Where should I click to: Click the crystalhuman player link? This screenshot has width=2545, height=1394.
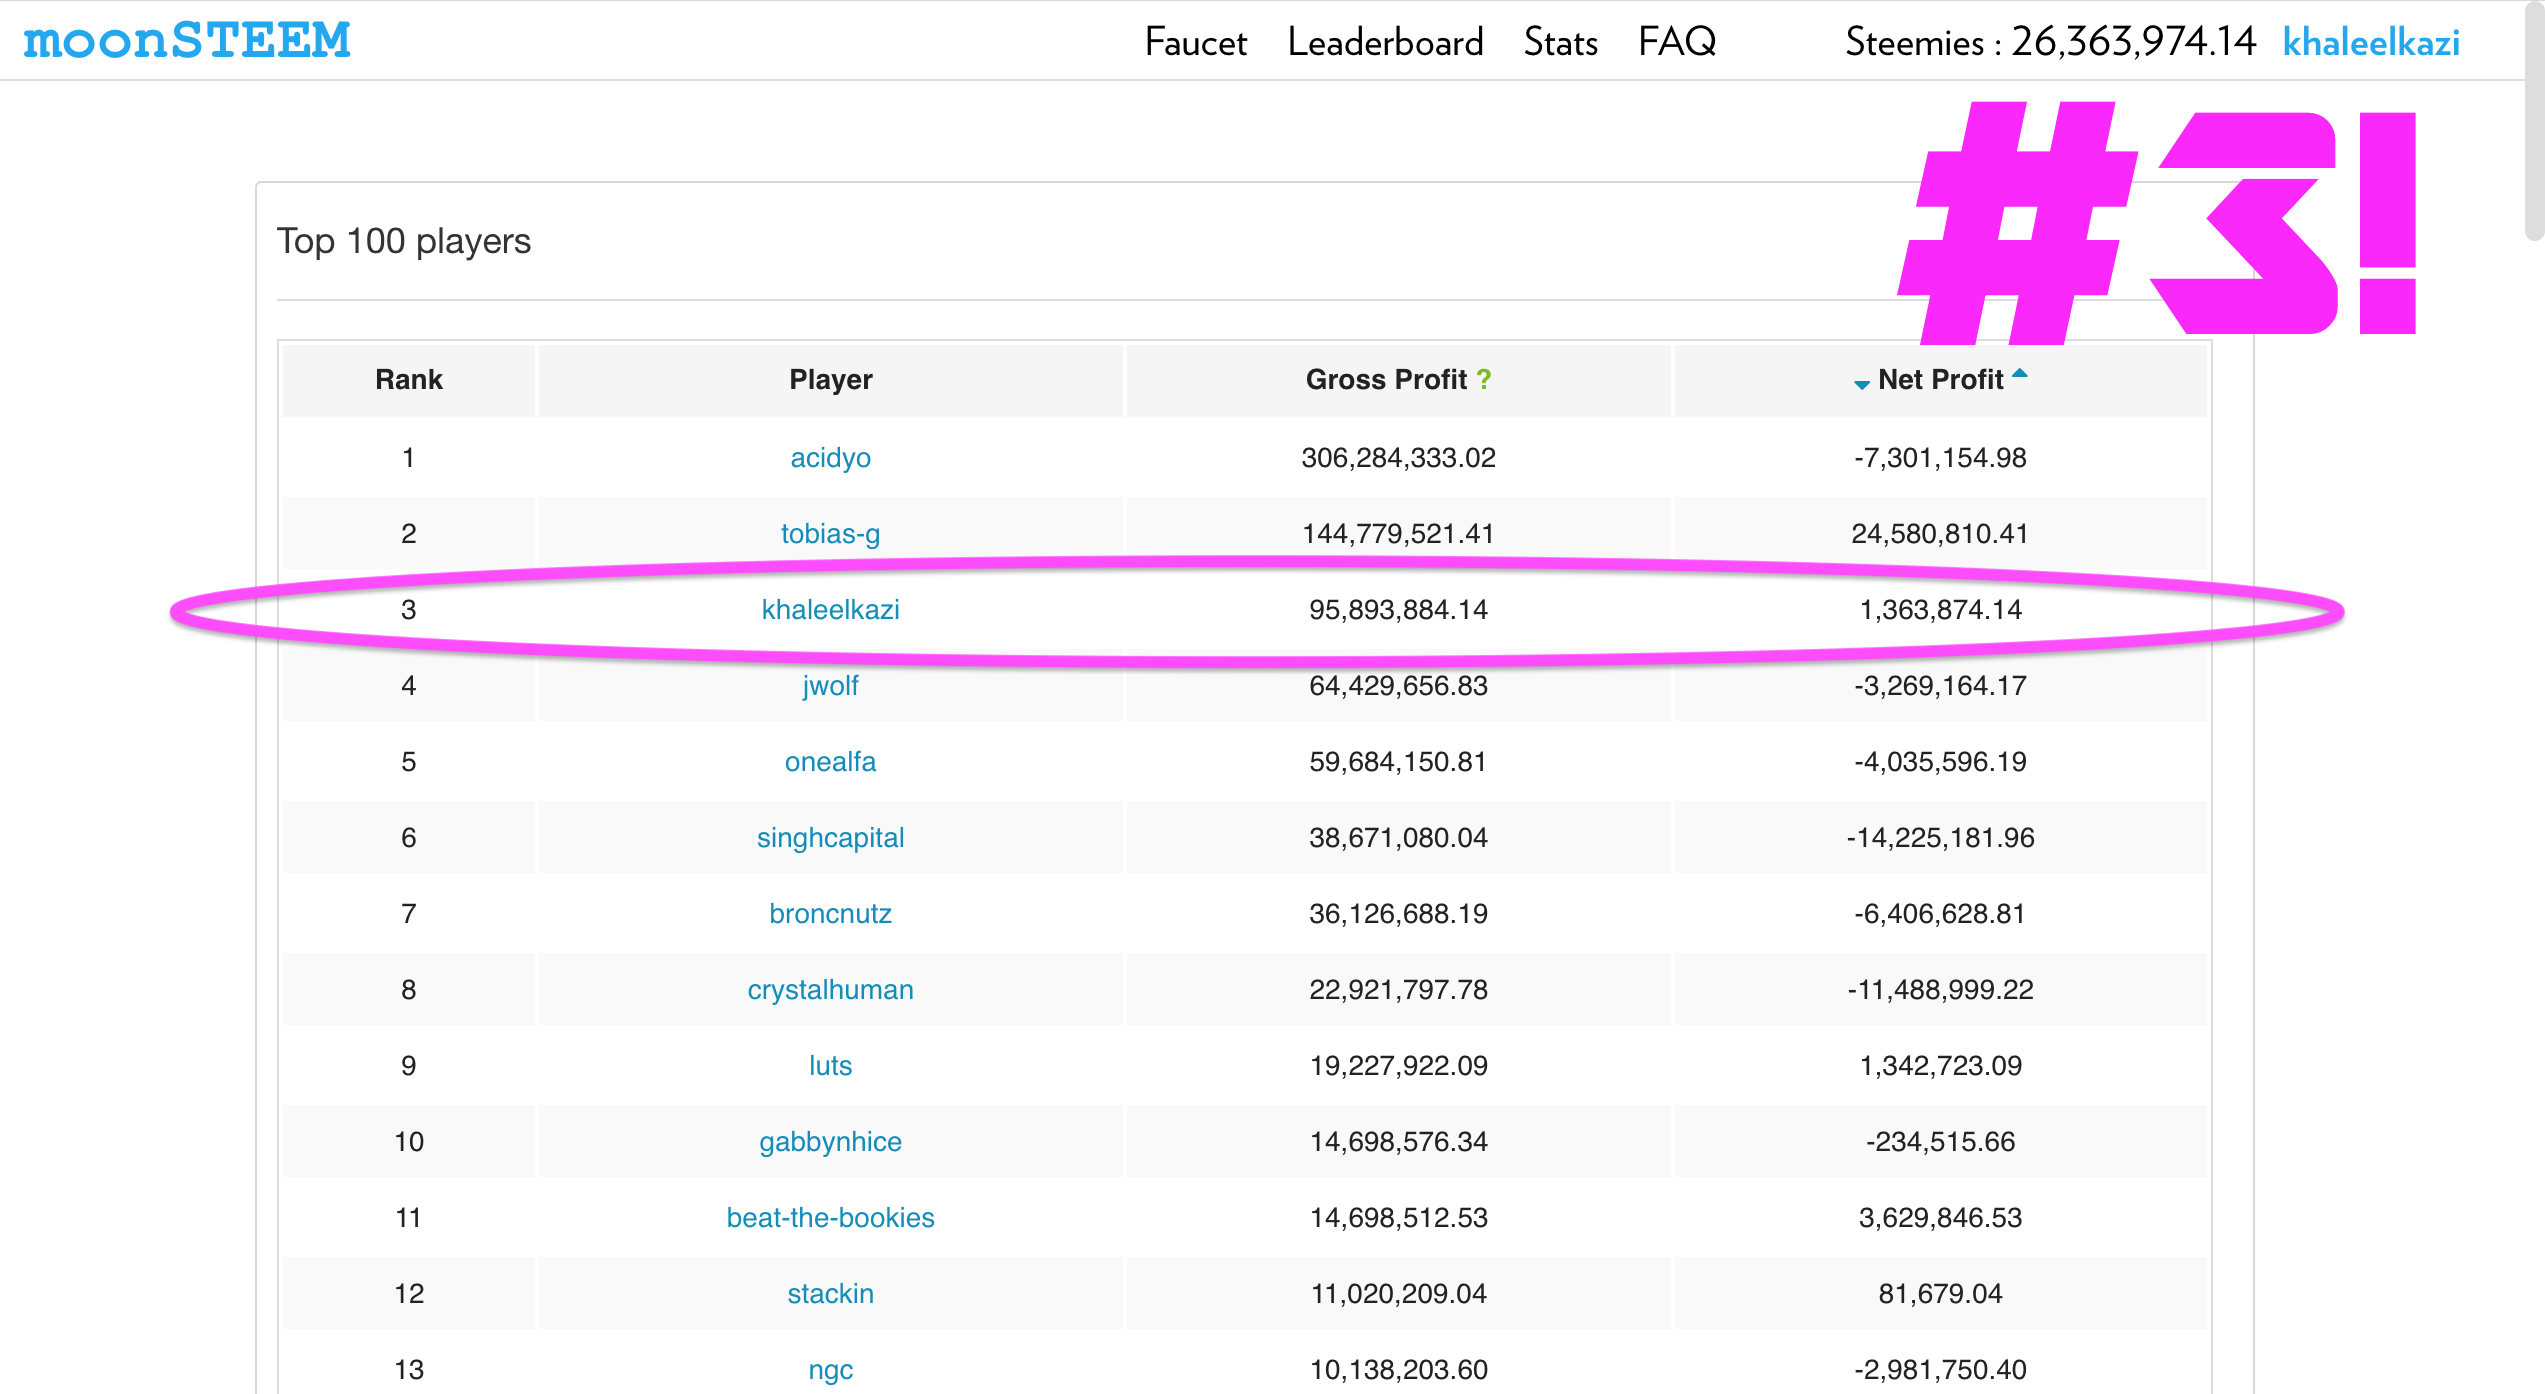click(x=830, y=990)
